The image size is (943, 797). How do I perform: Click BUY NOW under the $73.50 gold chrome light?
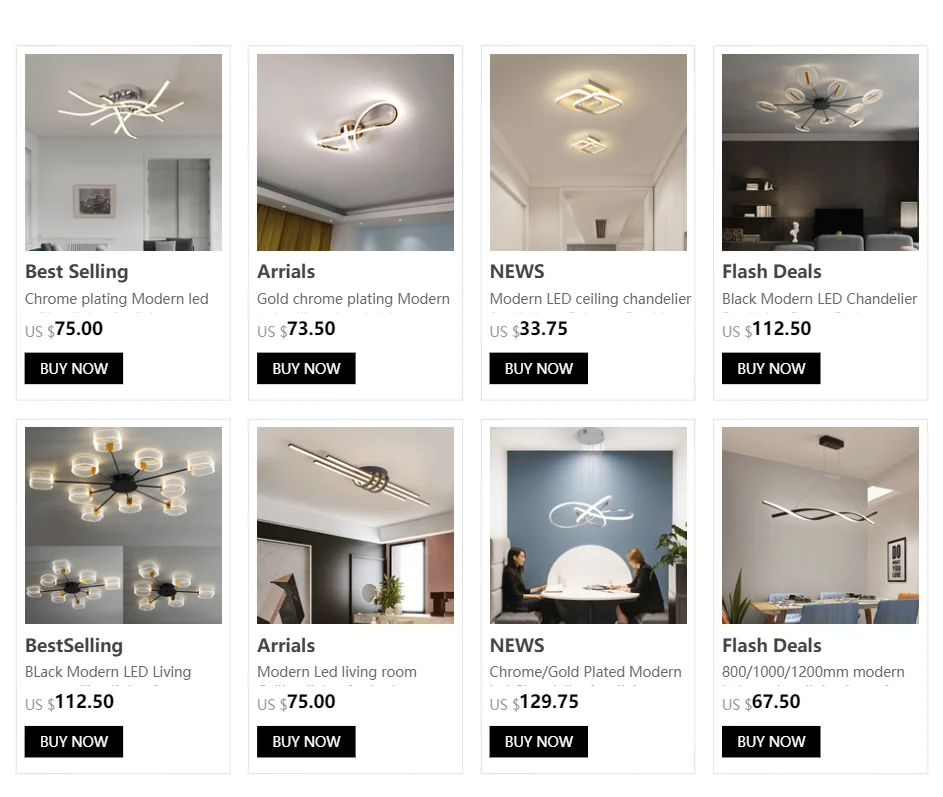click(x=306, y=368)
